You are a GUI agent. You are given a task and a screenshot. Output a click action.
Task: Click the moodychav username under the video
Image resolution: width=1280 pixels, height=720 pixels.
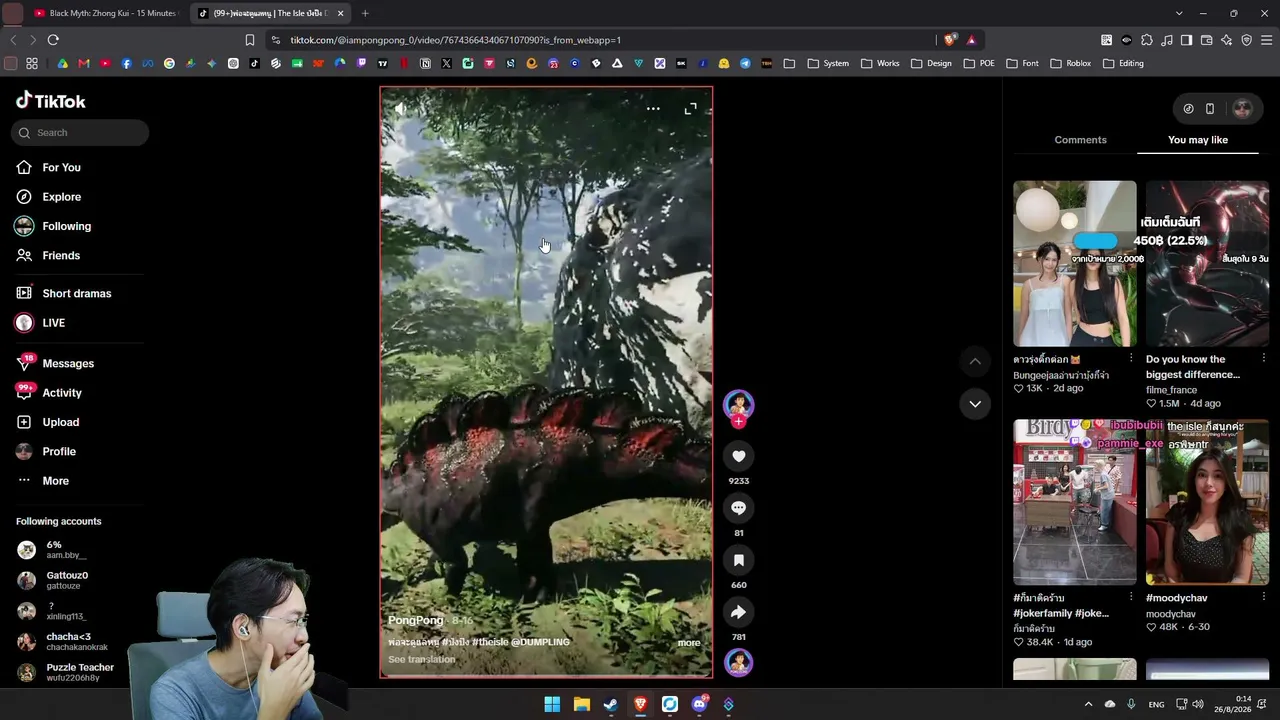tap(1171, 614)
